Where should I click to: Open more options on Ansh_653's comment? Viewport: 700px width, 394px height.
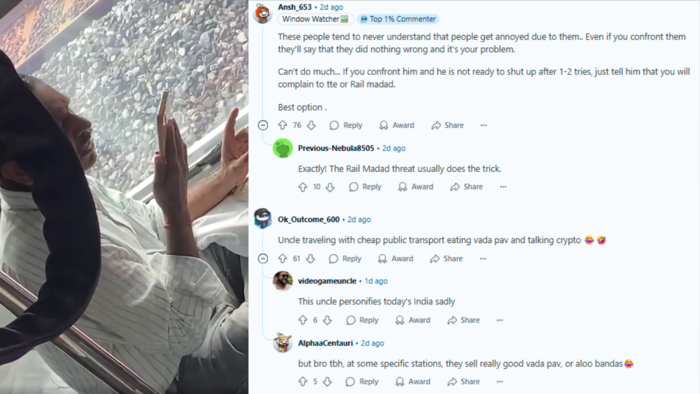(483, 125)
